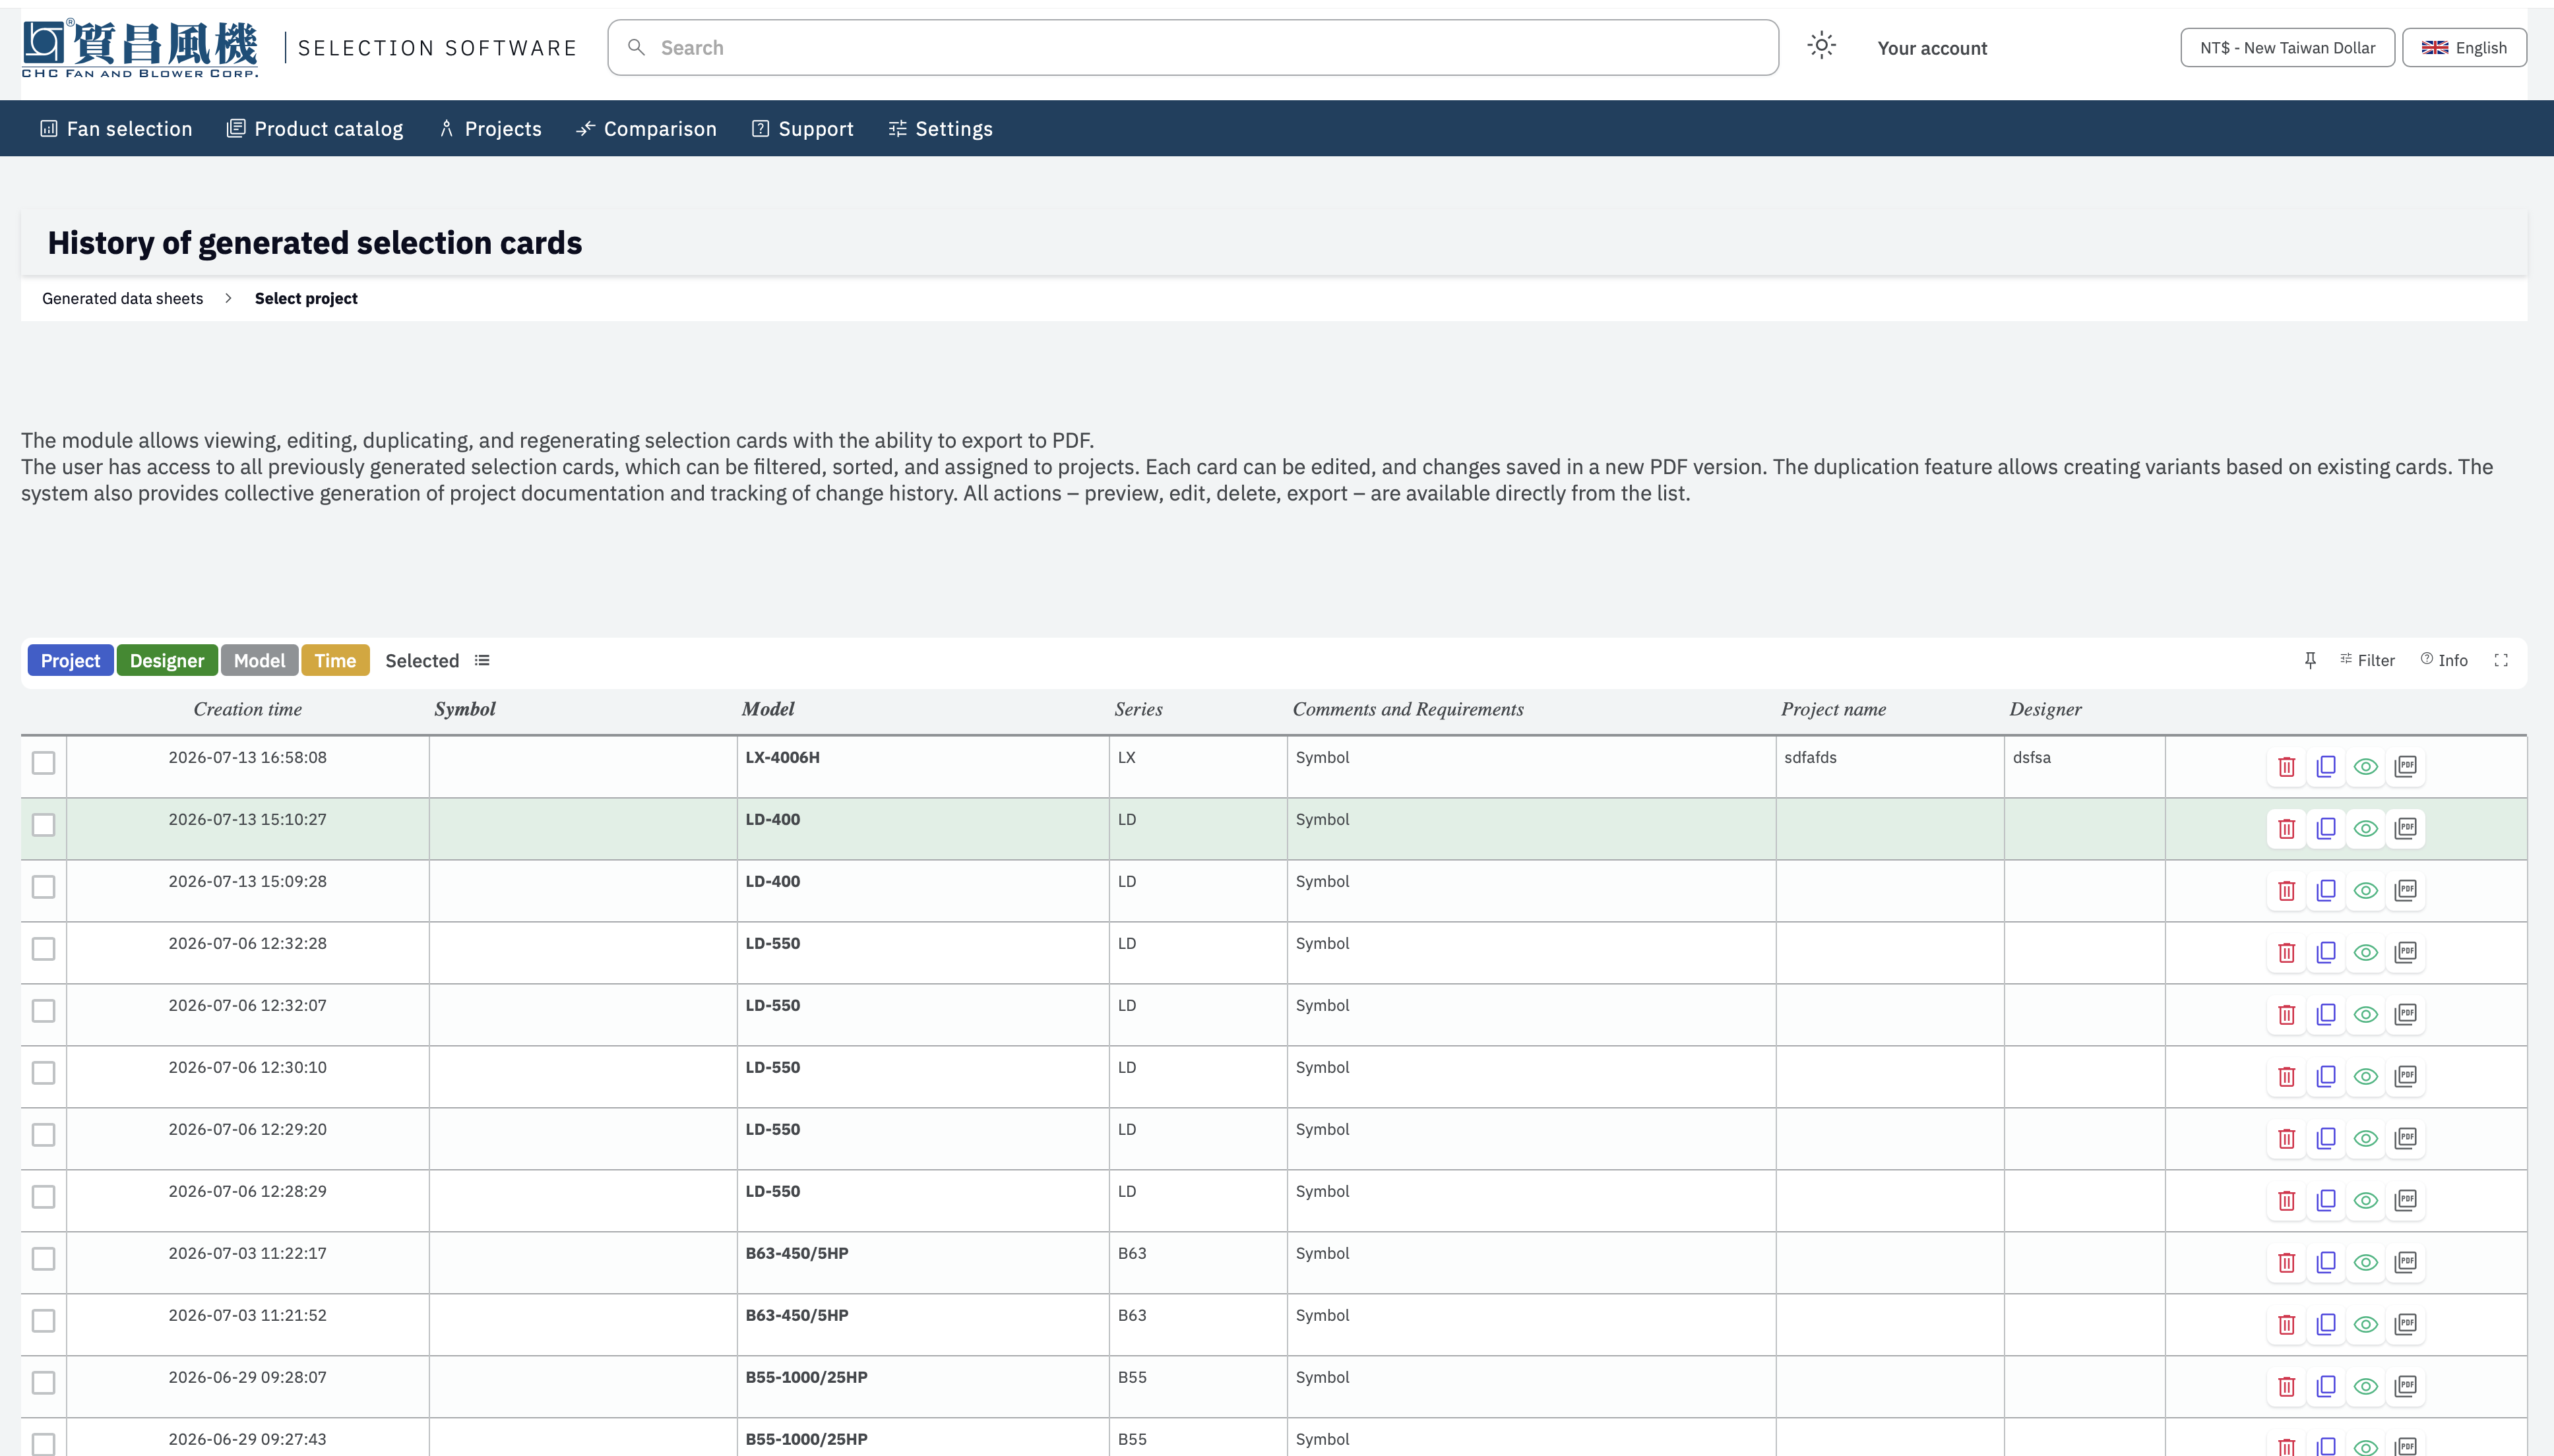Select the 2026-07-06 12:30:10 row checkbox
This screenshot has height=1456, width=2554.
click(43, 1073)
